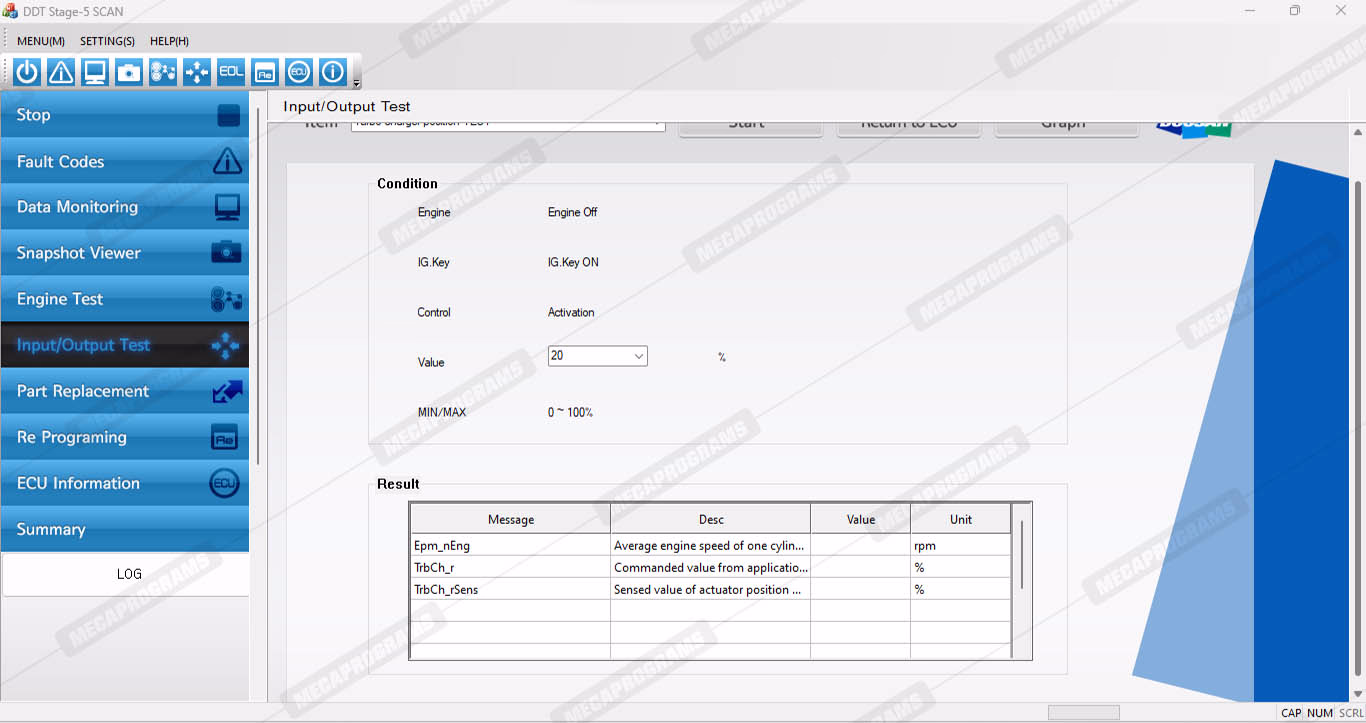
Task: Open fault codes via toolbar warning triangle
Action: 61,72
